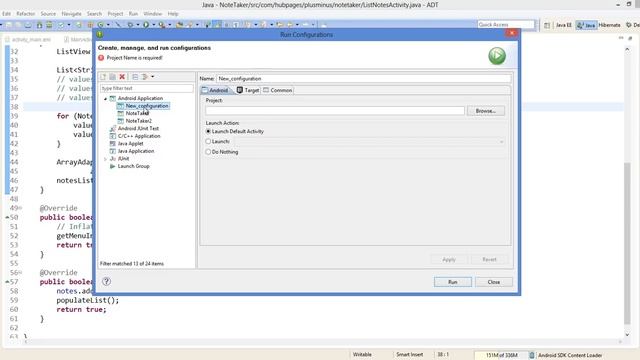The width and height of the screenshot is (640, 360).
Task: Open the Debug toolbar dropdown arrow
Action: click(x=138, y=25)
